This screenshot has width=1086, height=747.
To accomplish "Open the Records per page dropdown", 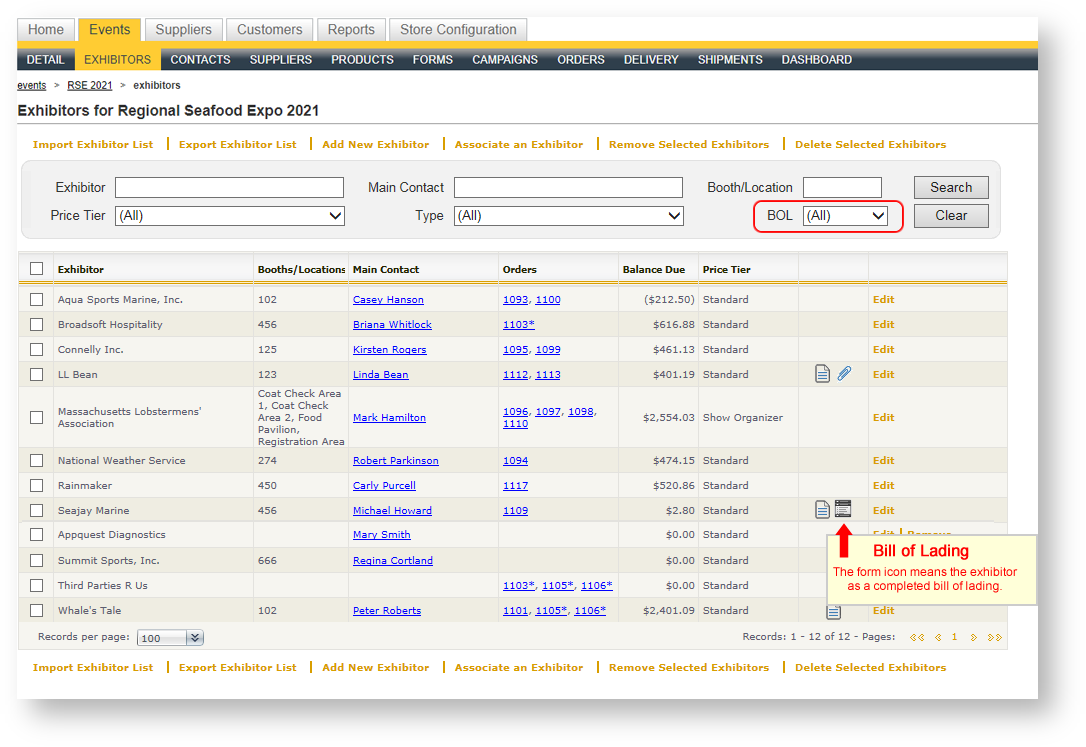I will tap(171, 638).
